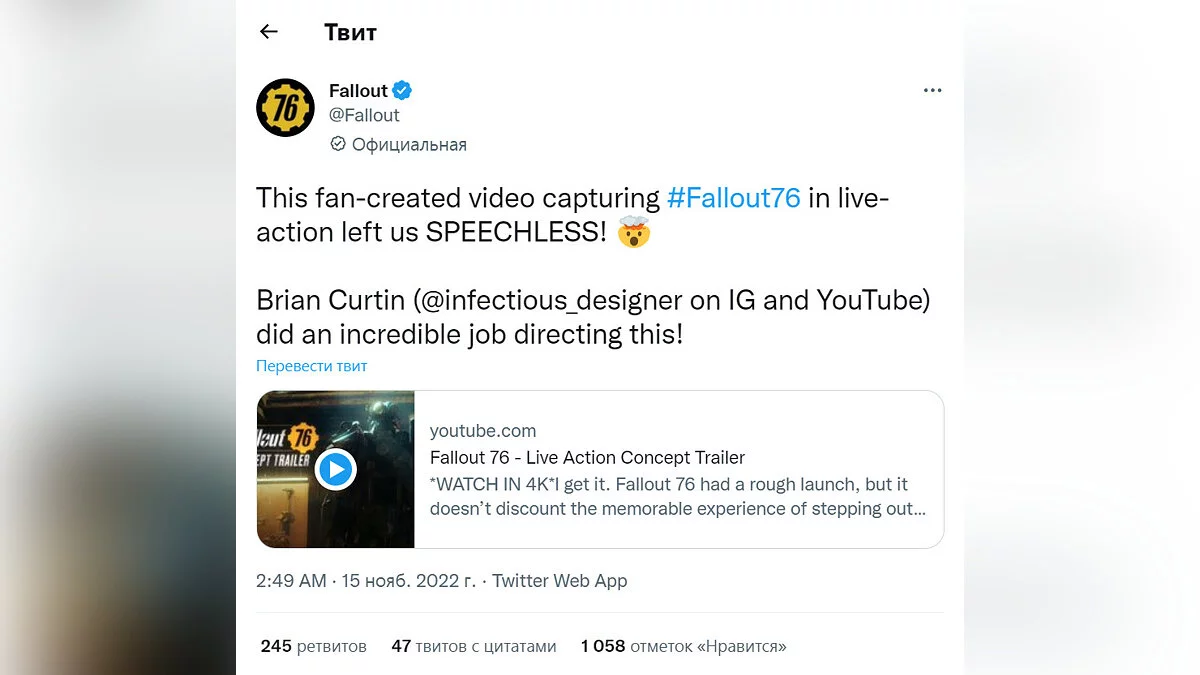Click the youtube.com domain label
Screen dimensions: 1200x675
pyautogui.click(x=483, y=431)
